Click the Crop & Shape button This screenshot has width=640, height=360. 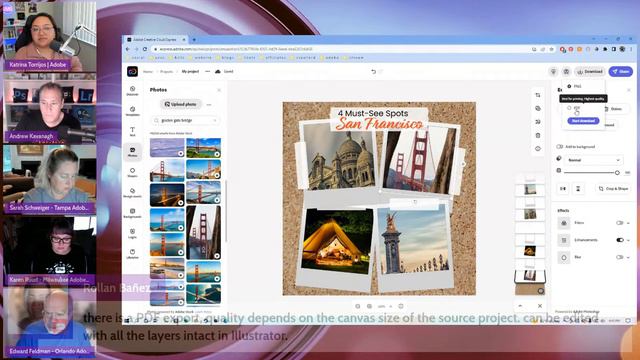point(613,189)
